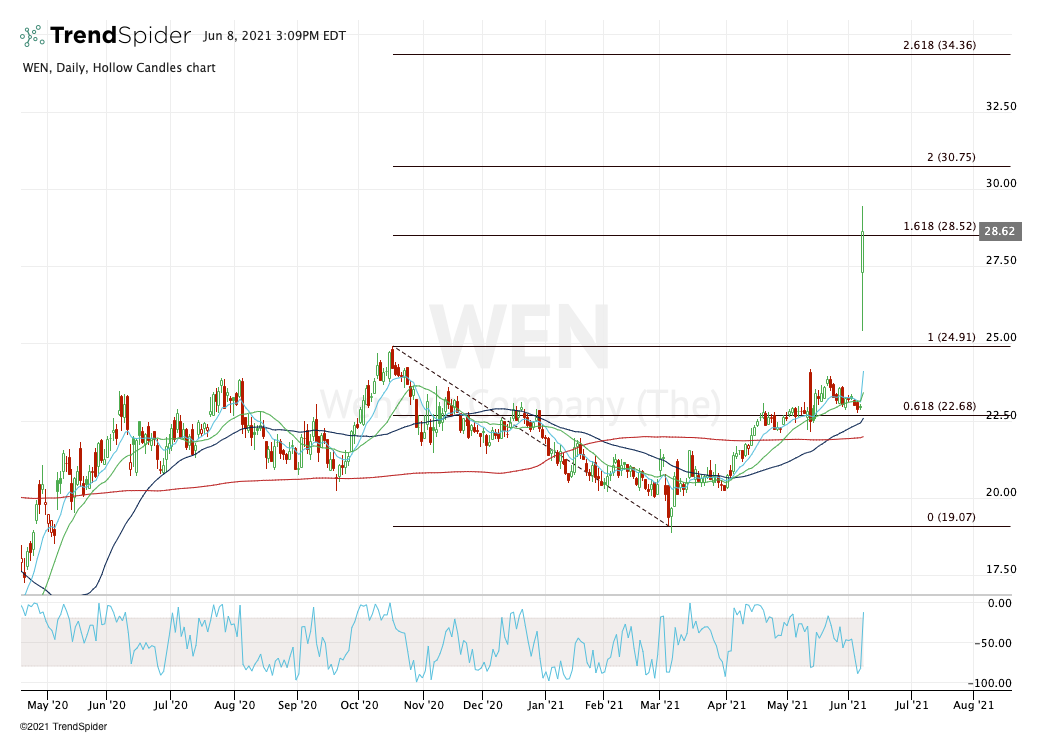This screenshot has width=1042, height=736.
Task: Click the May '20 date label
Action: tap(48, 705)
